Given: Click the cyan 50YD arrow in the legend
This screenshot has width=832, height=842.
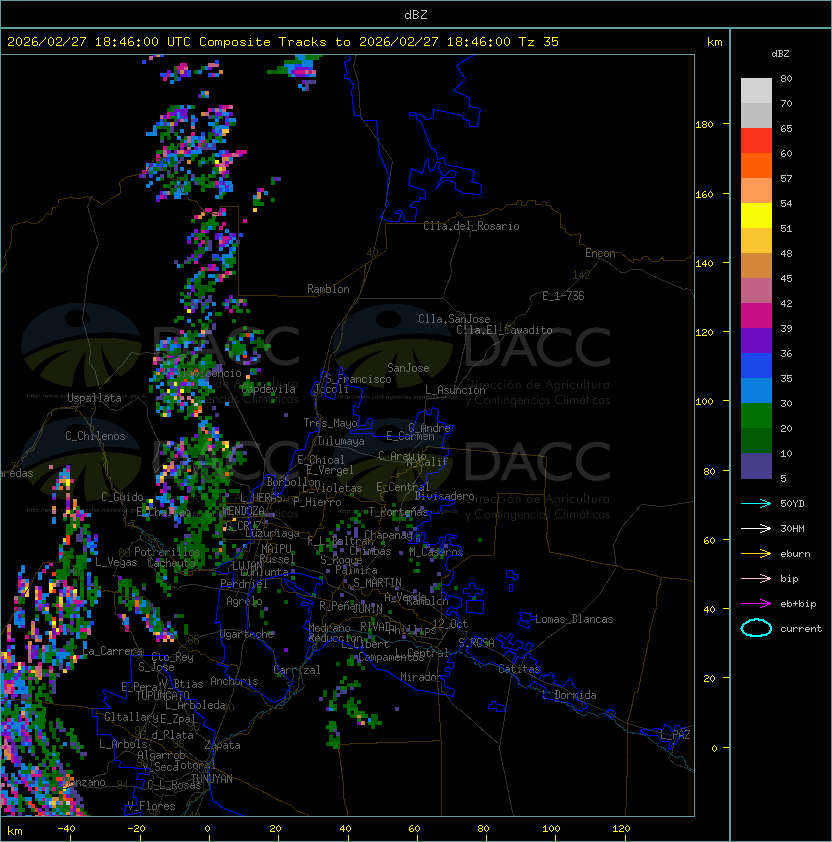Looking at the screenshot, I should click(756, 503).
